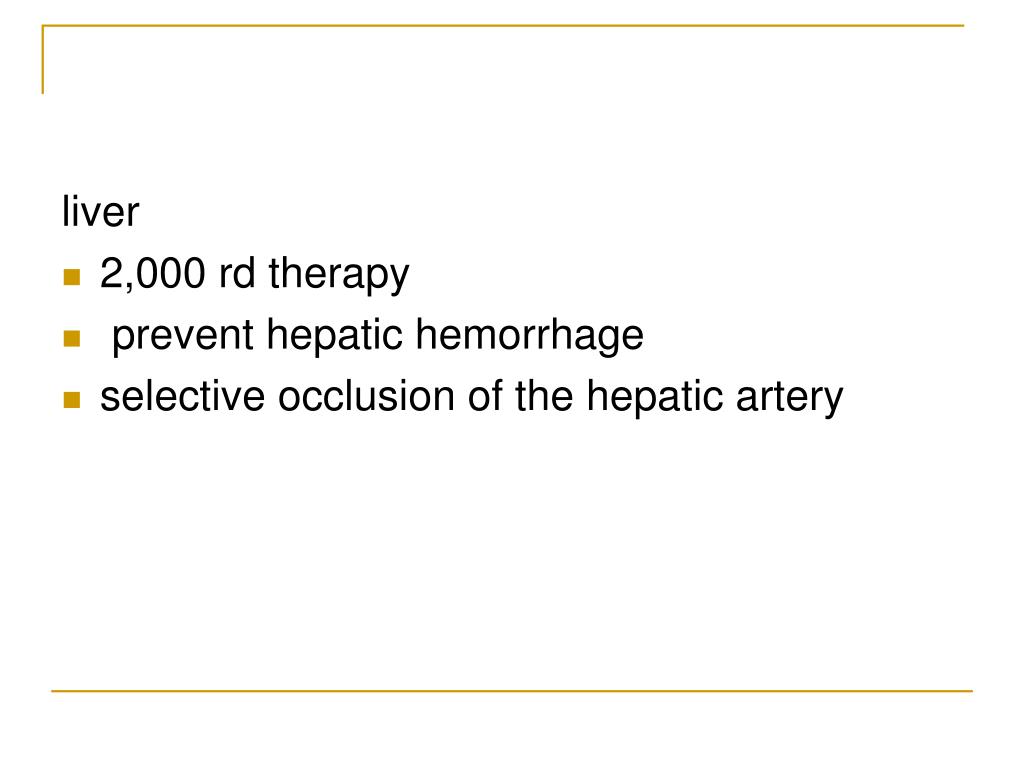Click the word "occlusion"
The image size is (1024, 768).
(x=366, y=396)
